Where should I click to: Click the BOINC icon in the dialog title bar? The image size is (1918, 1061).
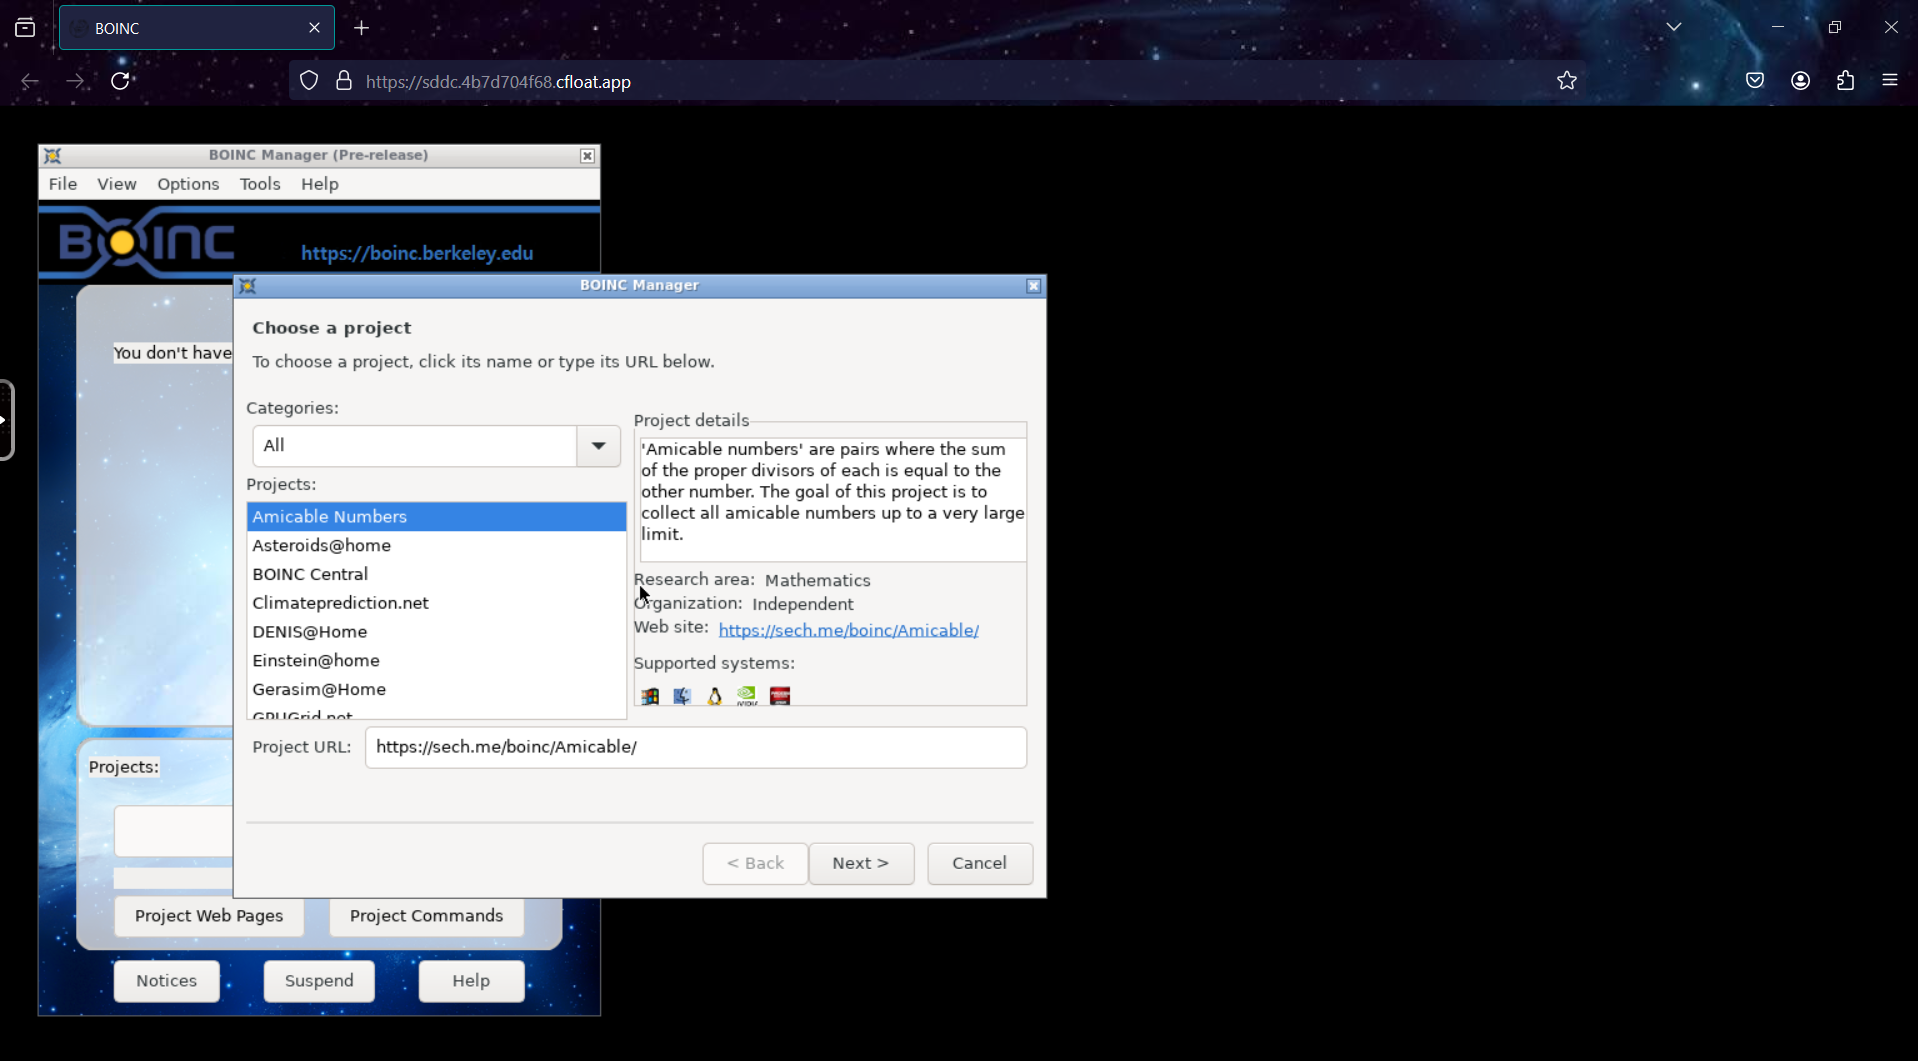click(248, 286)
